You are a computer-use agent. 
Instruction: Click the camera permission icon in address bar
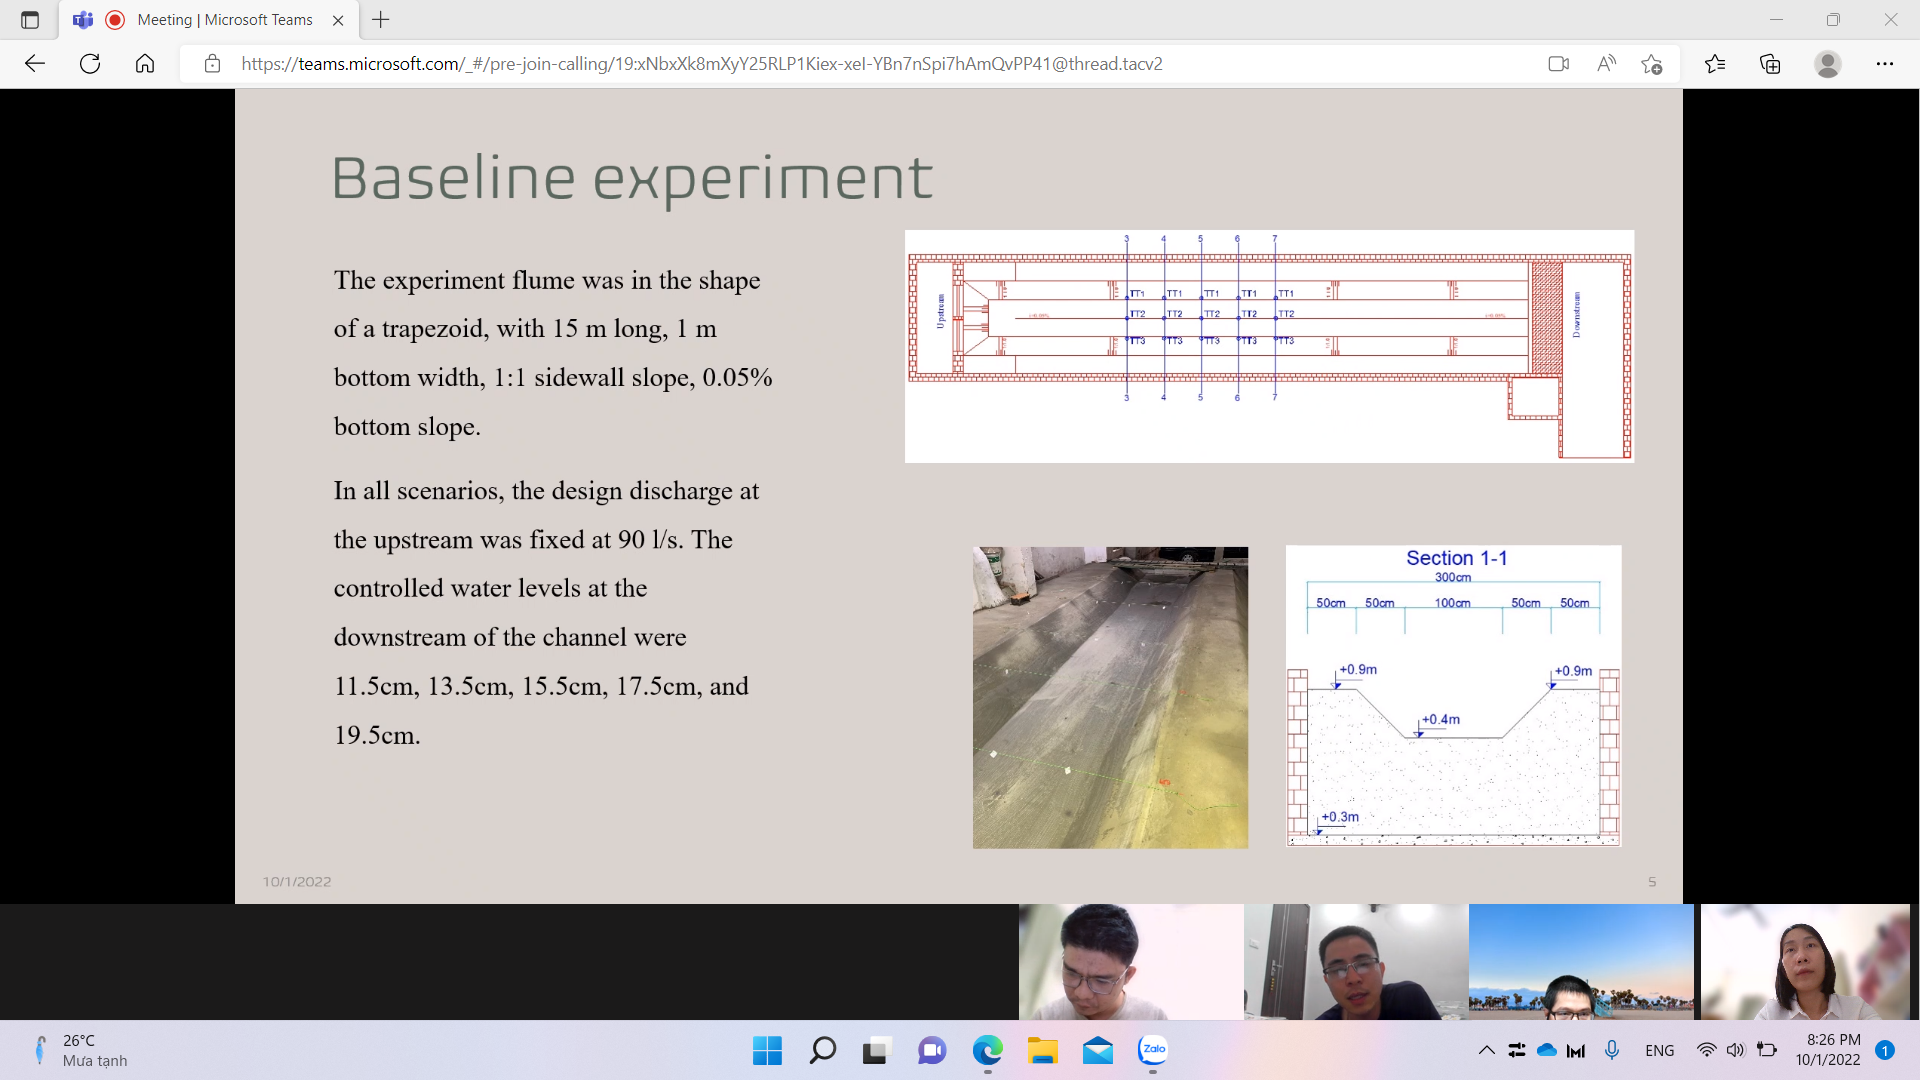[x=1558, y=64]
